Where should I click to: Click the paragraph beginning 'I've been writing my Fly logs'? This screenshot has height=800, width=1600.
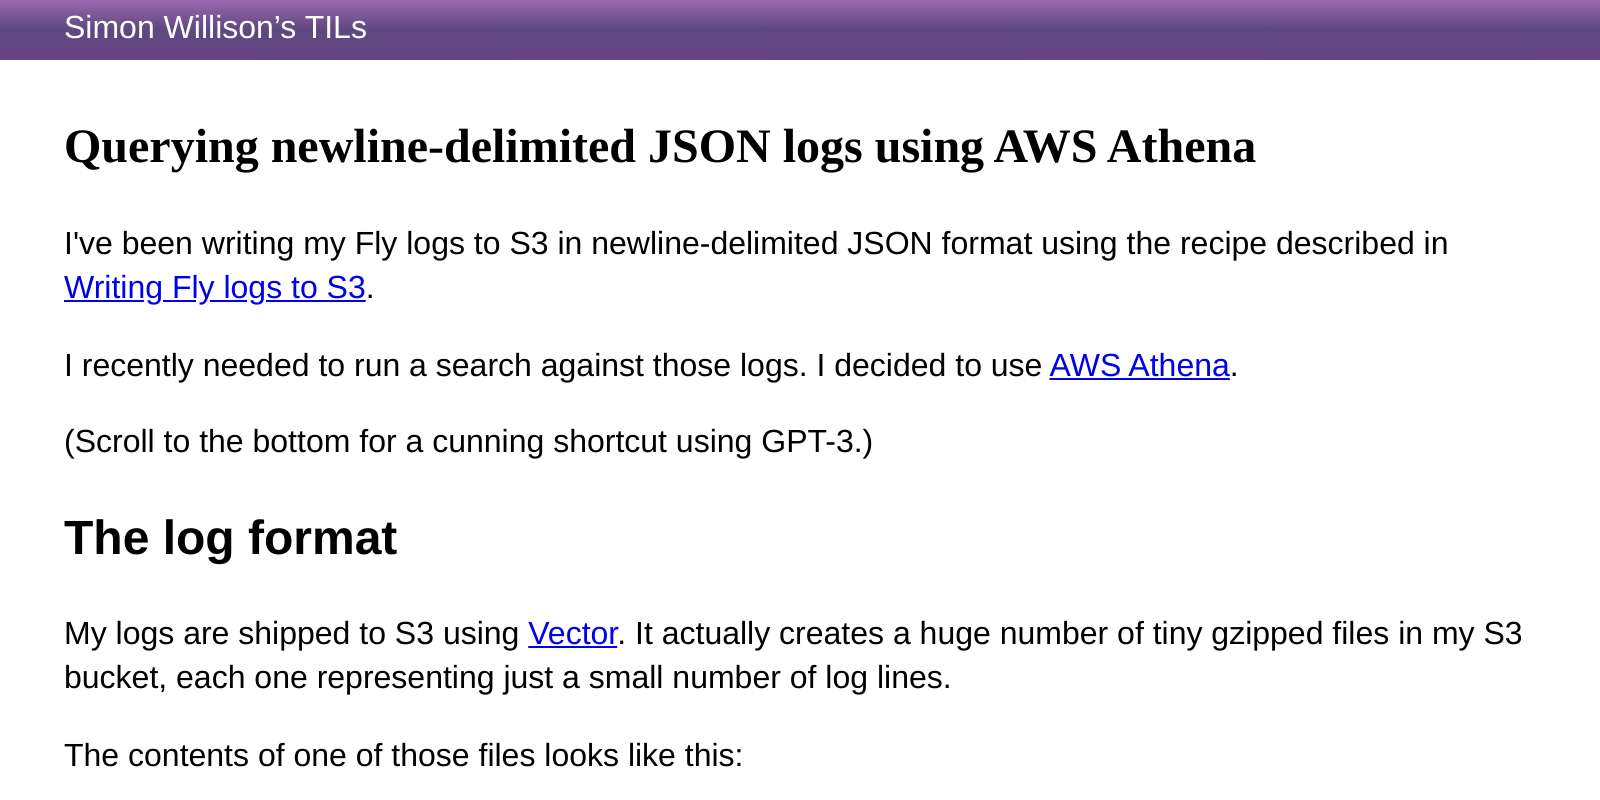(756, 266)
